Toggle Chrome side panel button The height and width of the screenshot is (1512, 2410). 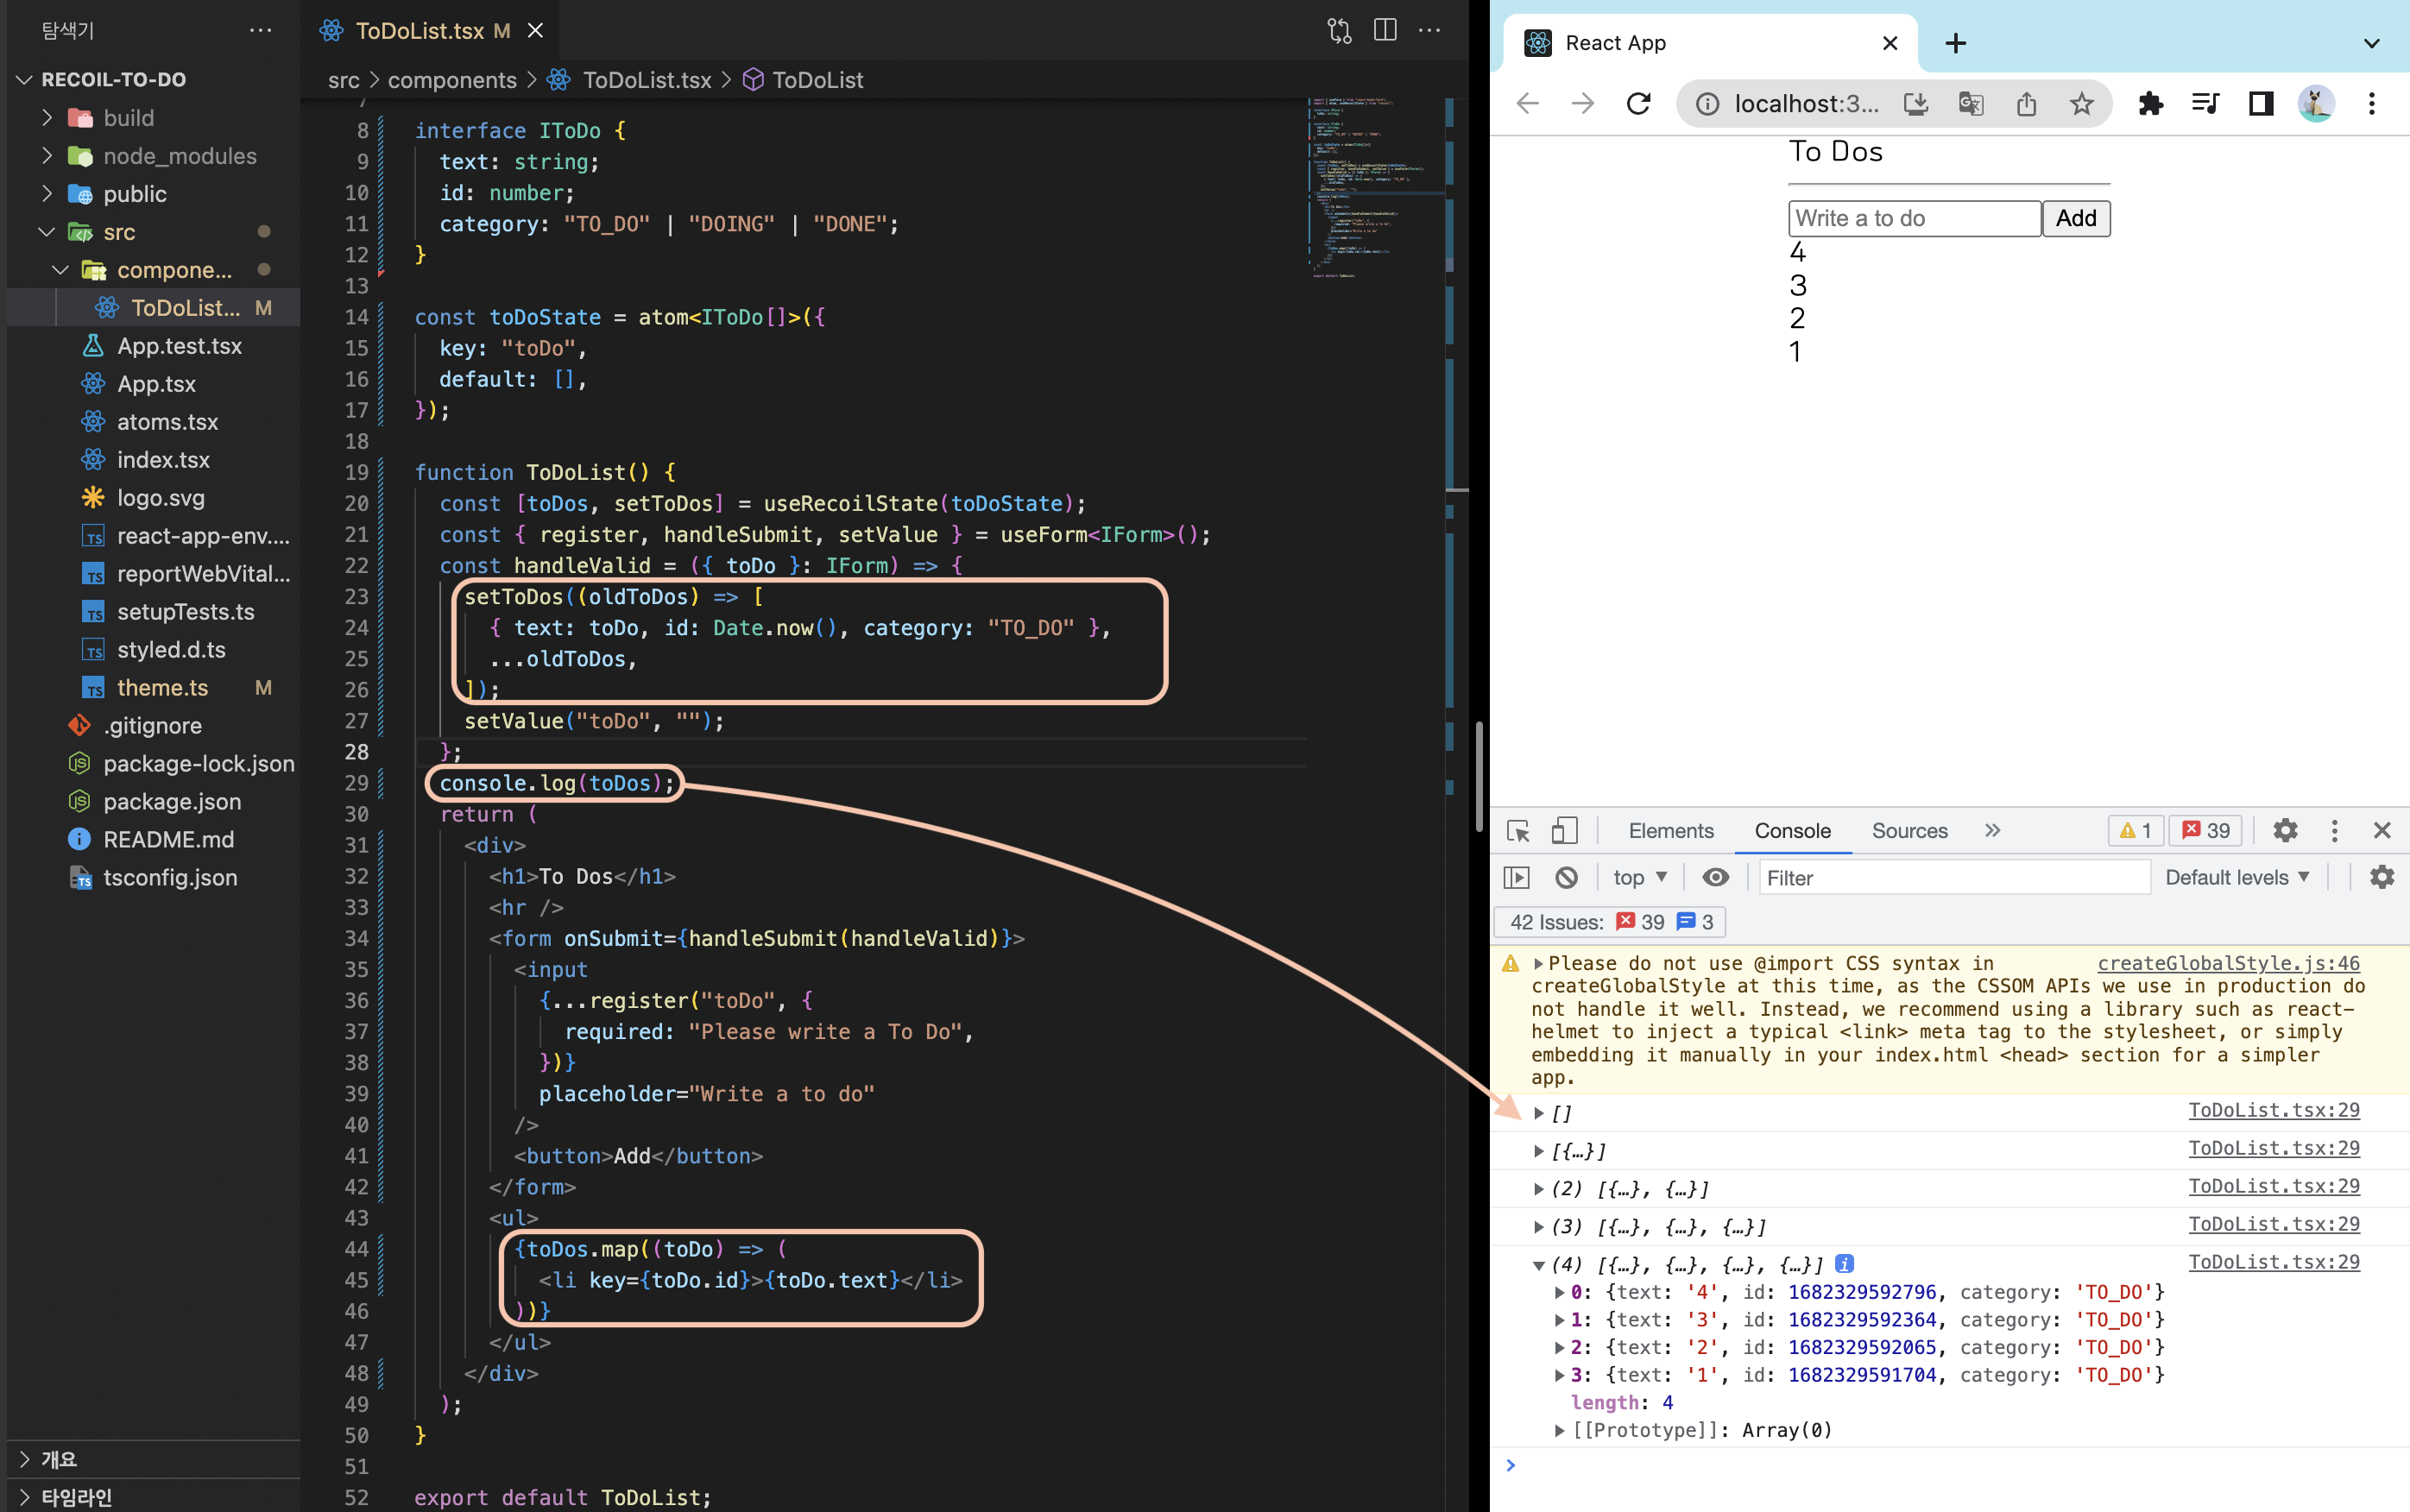2261,103
